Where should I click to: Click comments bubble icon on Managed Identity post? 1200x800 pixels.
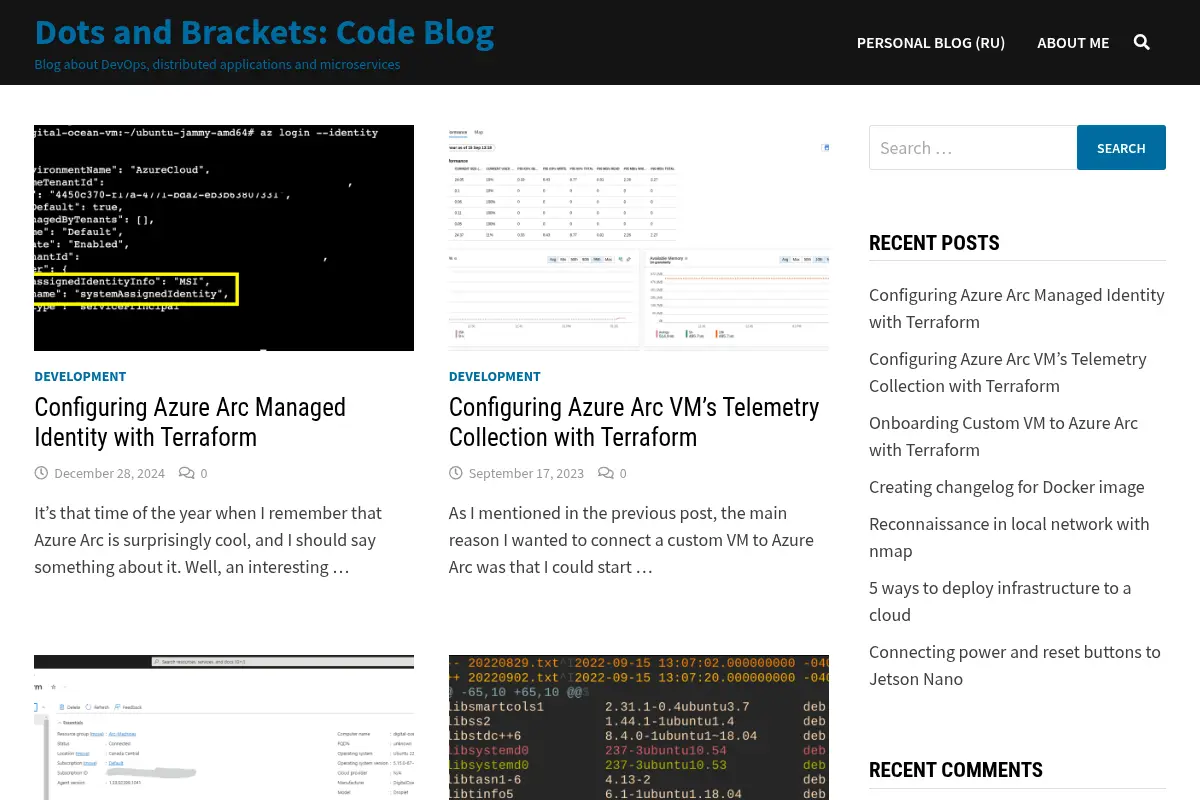[x=186, y=472]
